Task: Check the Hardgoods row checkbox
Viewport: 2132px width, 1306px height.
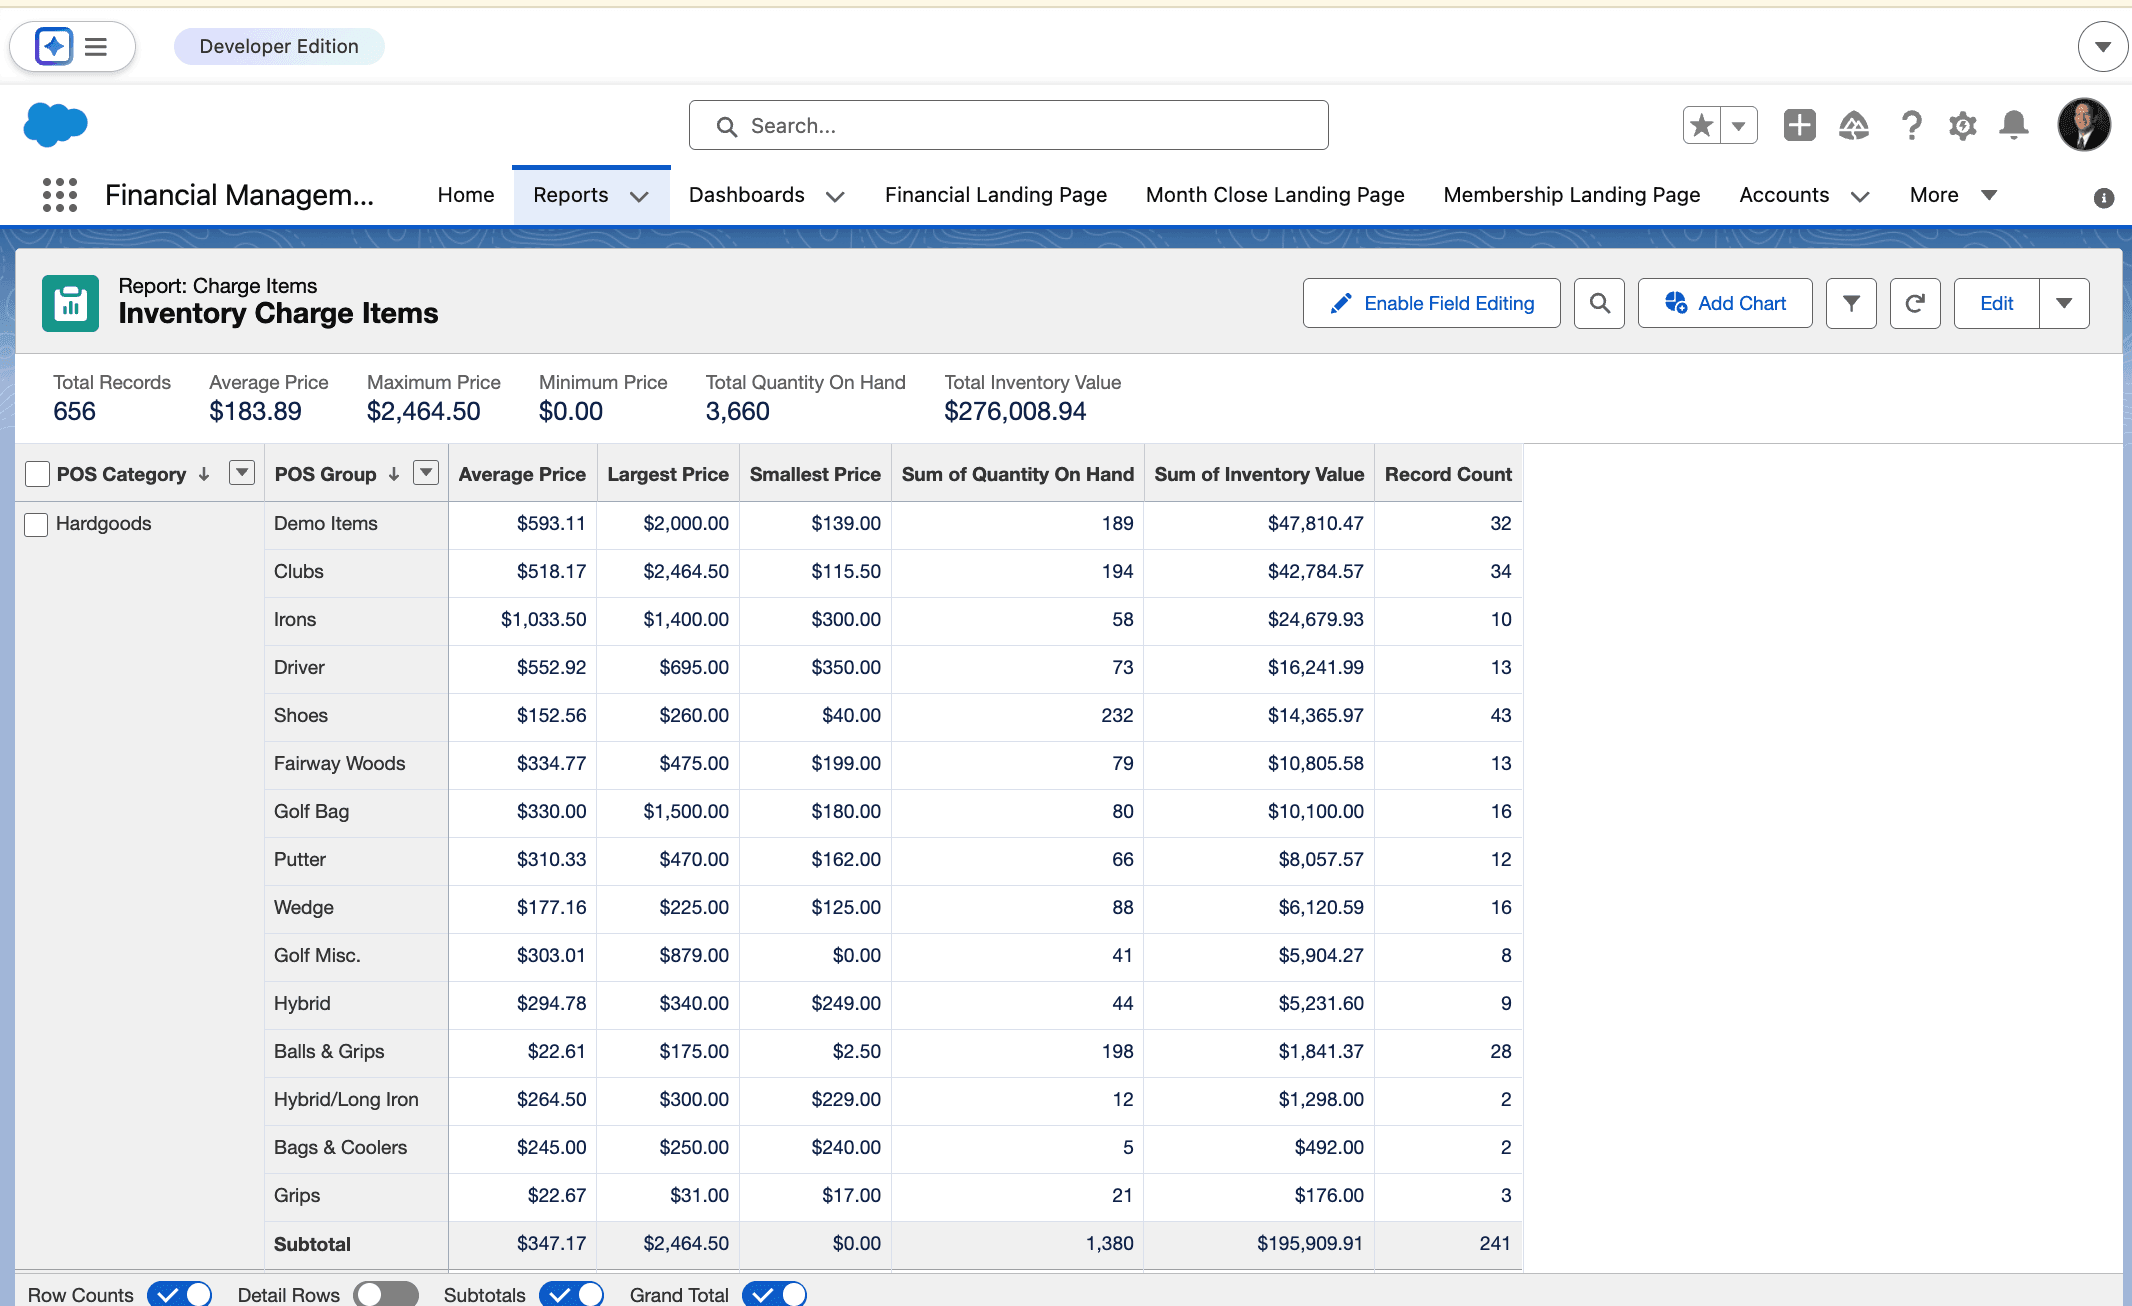Action: [x=36, y=524]
